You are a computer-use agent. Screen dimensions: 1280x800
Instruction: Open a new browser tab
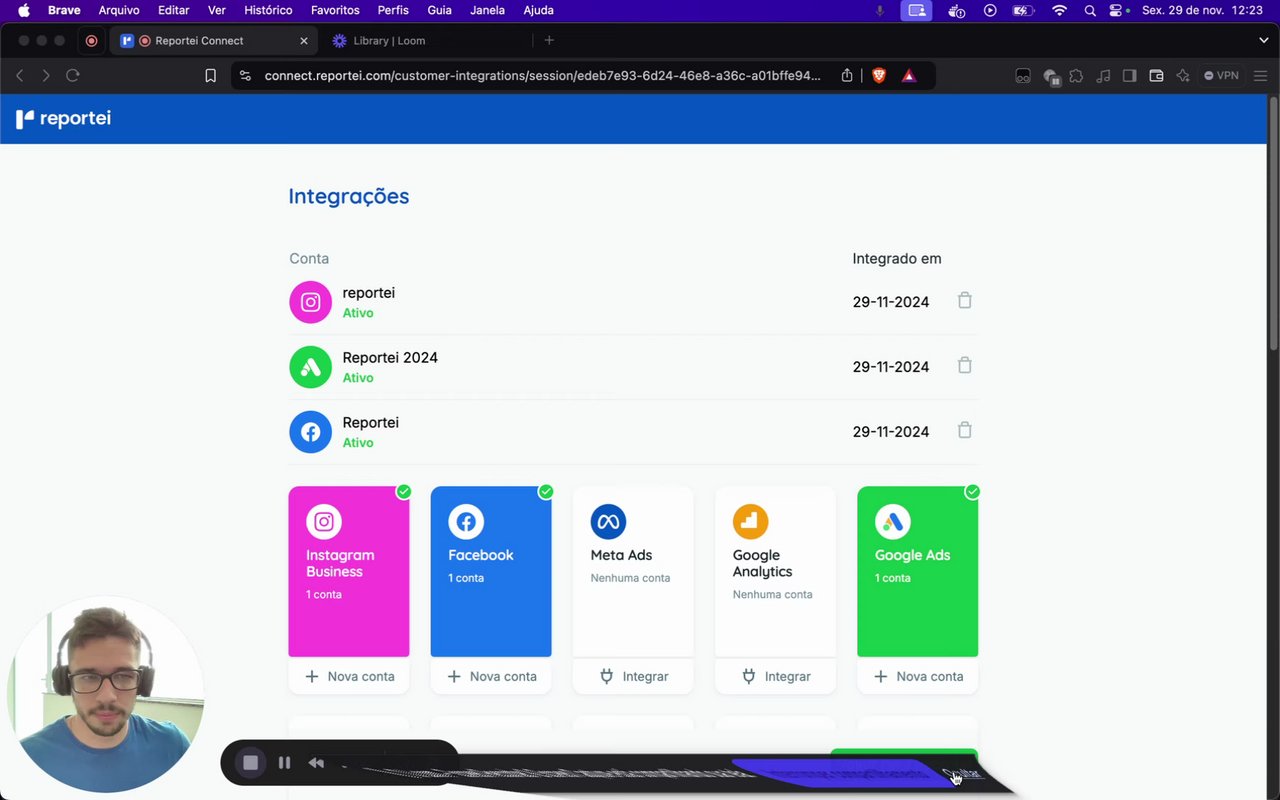[549, 41]
